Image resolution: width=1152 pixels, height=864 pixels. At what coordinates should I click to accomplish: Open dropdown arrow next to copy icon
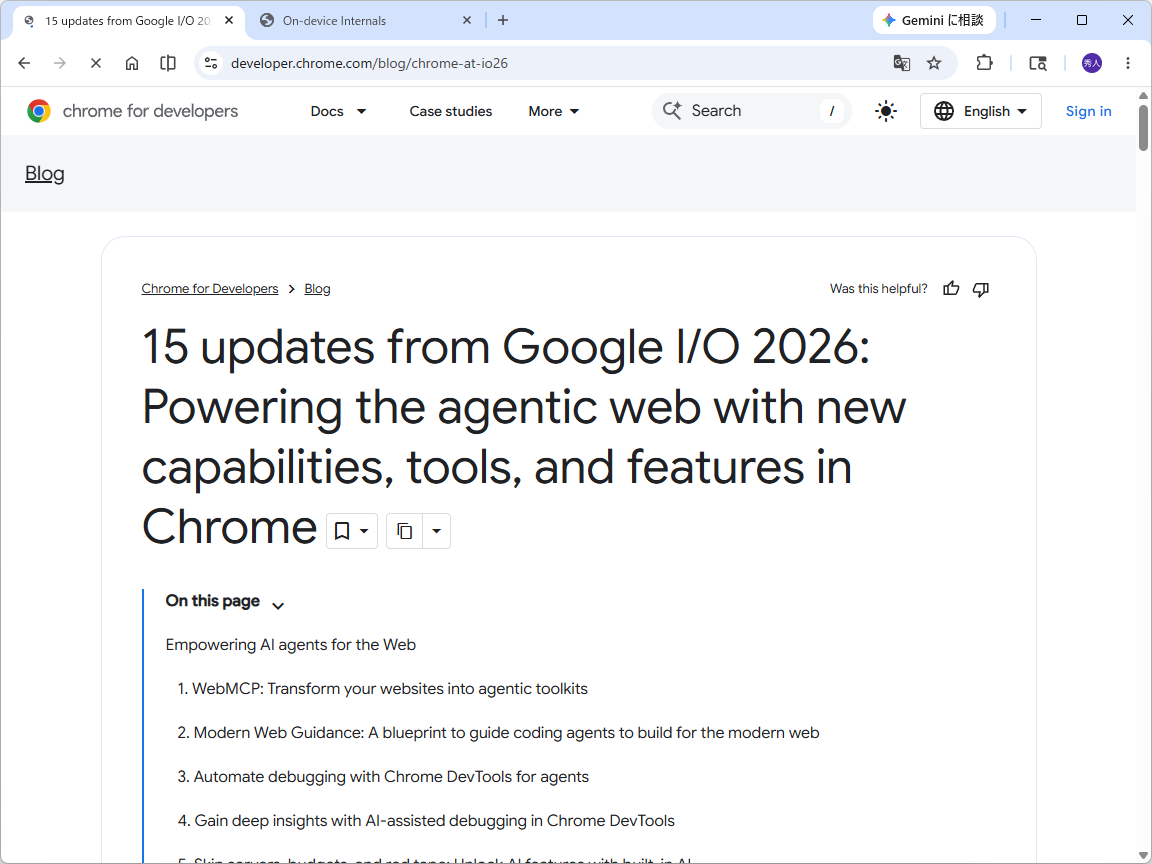click(x=436, y=530)
